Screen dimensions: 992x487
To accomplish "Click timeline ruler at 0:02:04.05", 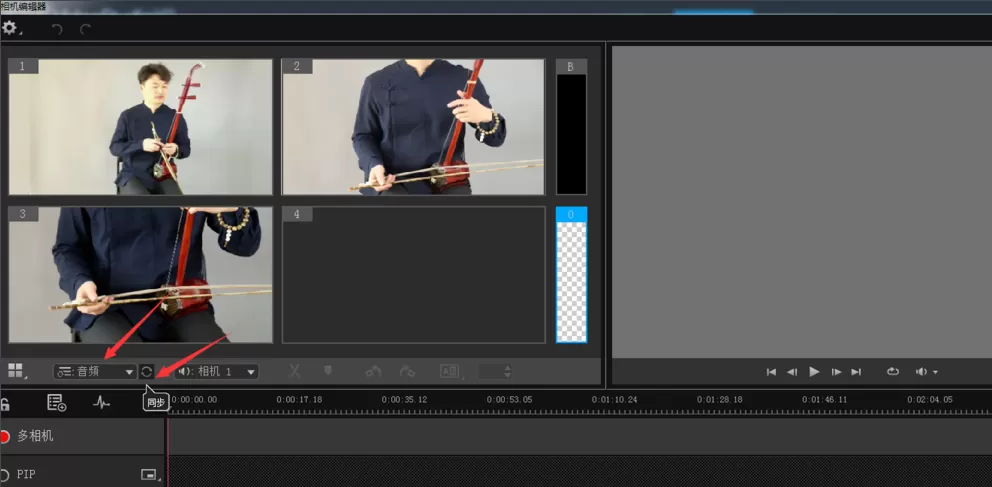I will [930, 400].
